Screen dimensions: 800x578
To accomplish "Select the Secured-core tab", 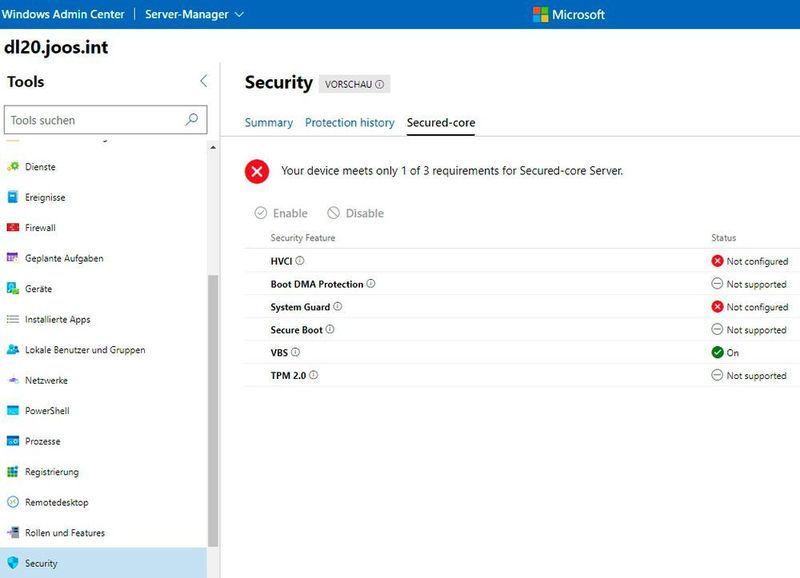I will tap(441, 122).
